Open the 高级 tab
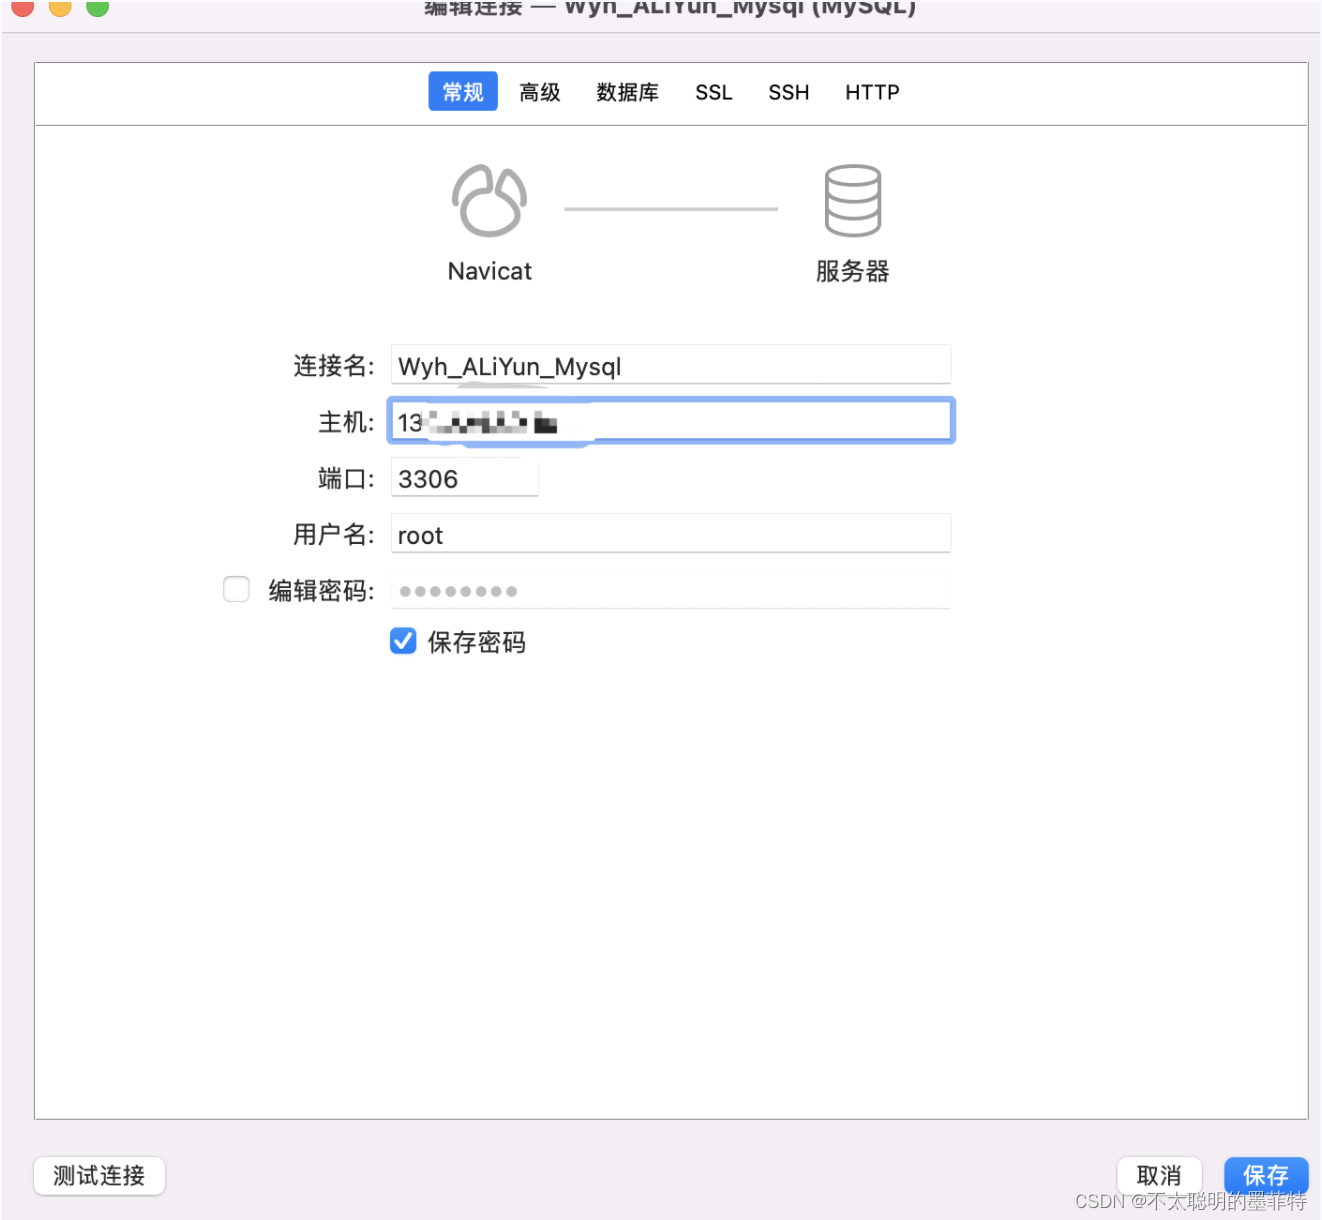 point(540,92)
